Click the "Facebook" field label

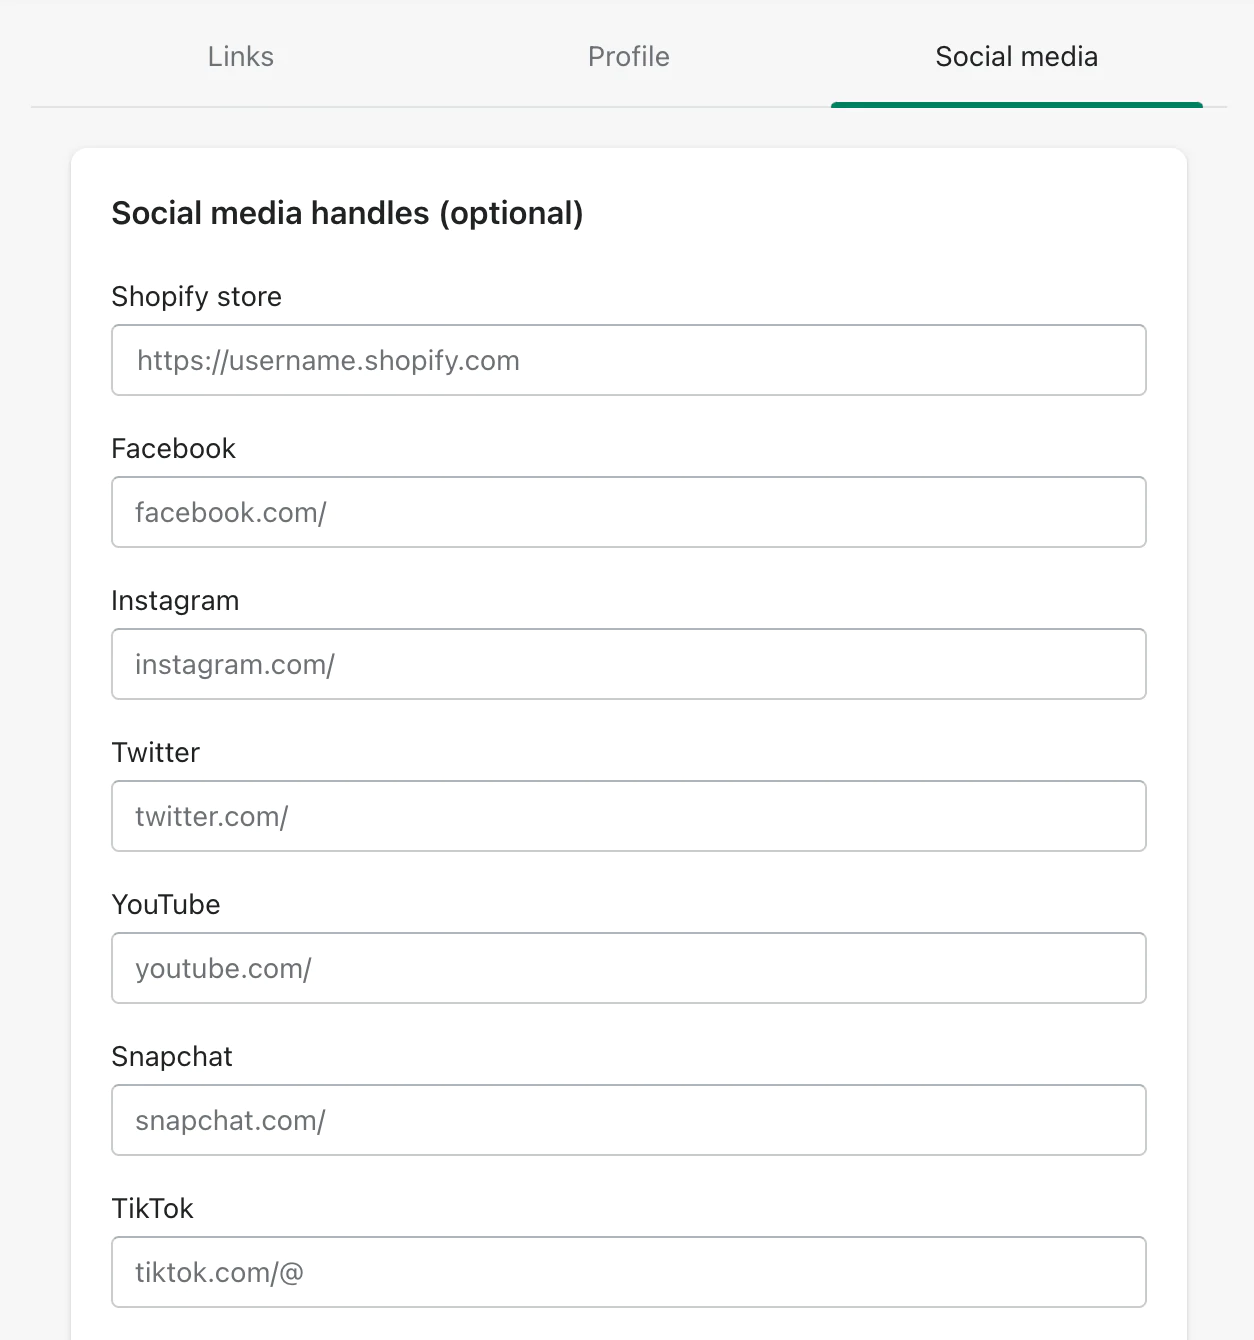(173, 449)
